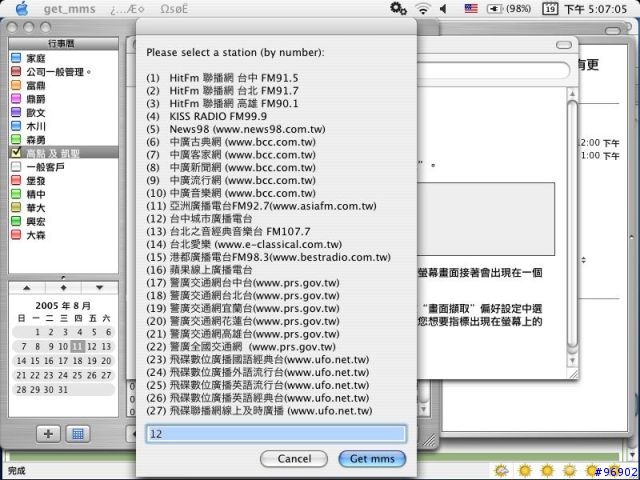This screenshot has height=480, width=640.
Task: Click the 行事曆 list header
Action: (63, 43)
